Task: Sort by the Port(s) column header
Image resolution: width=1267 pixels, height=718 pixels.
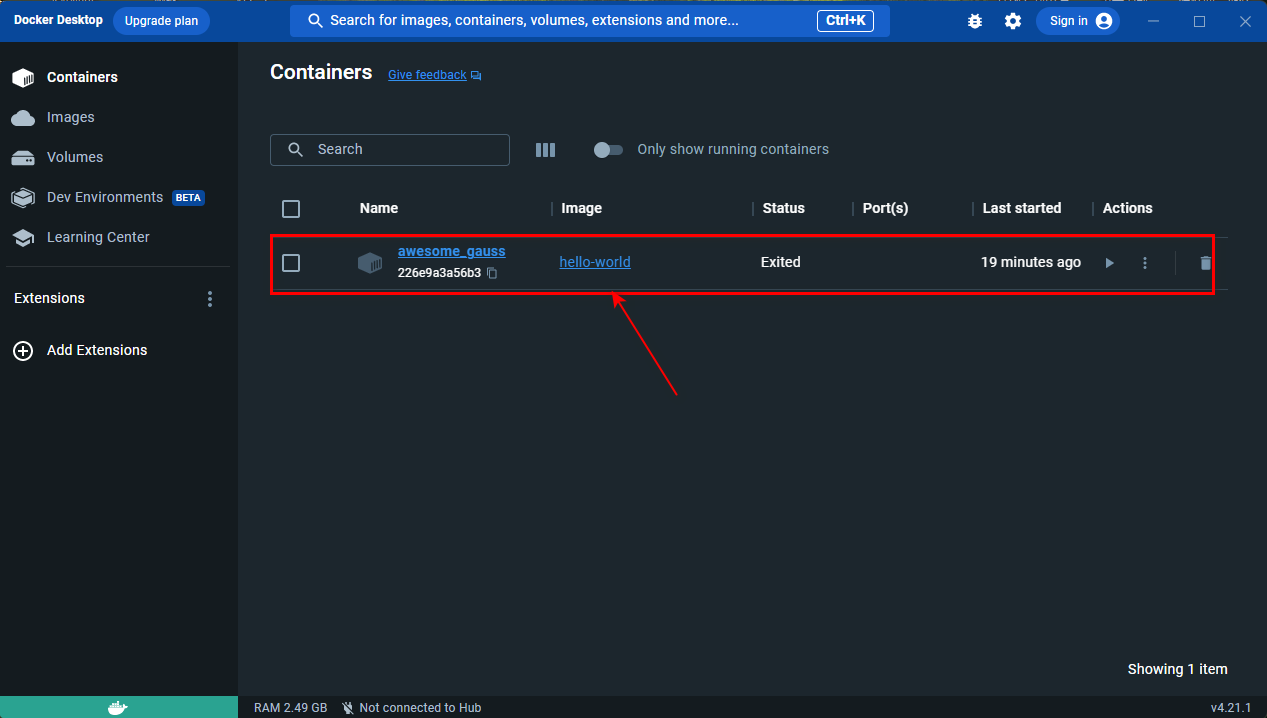Action: [x=885, y=208]
